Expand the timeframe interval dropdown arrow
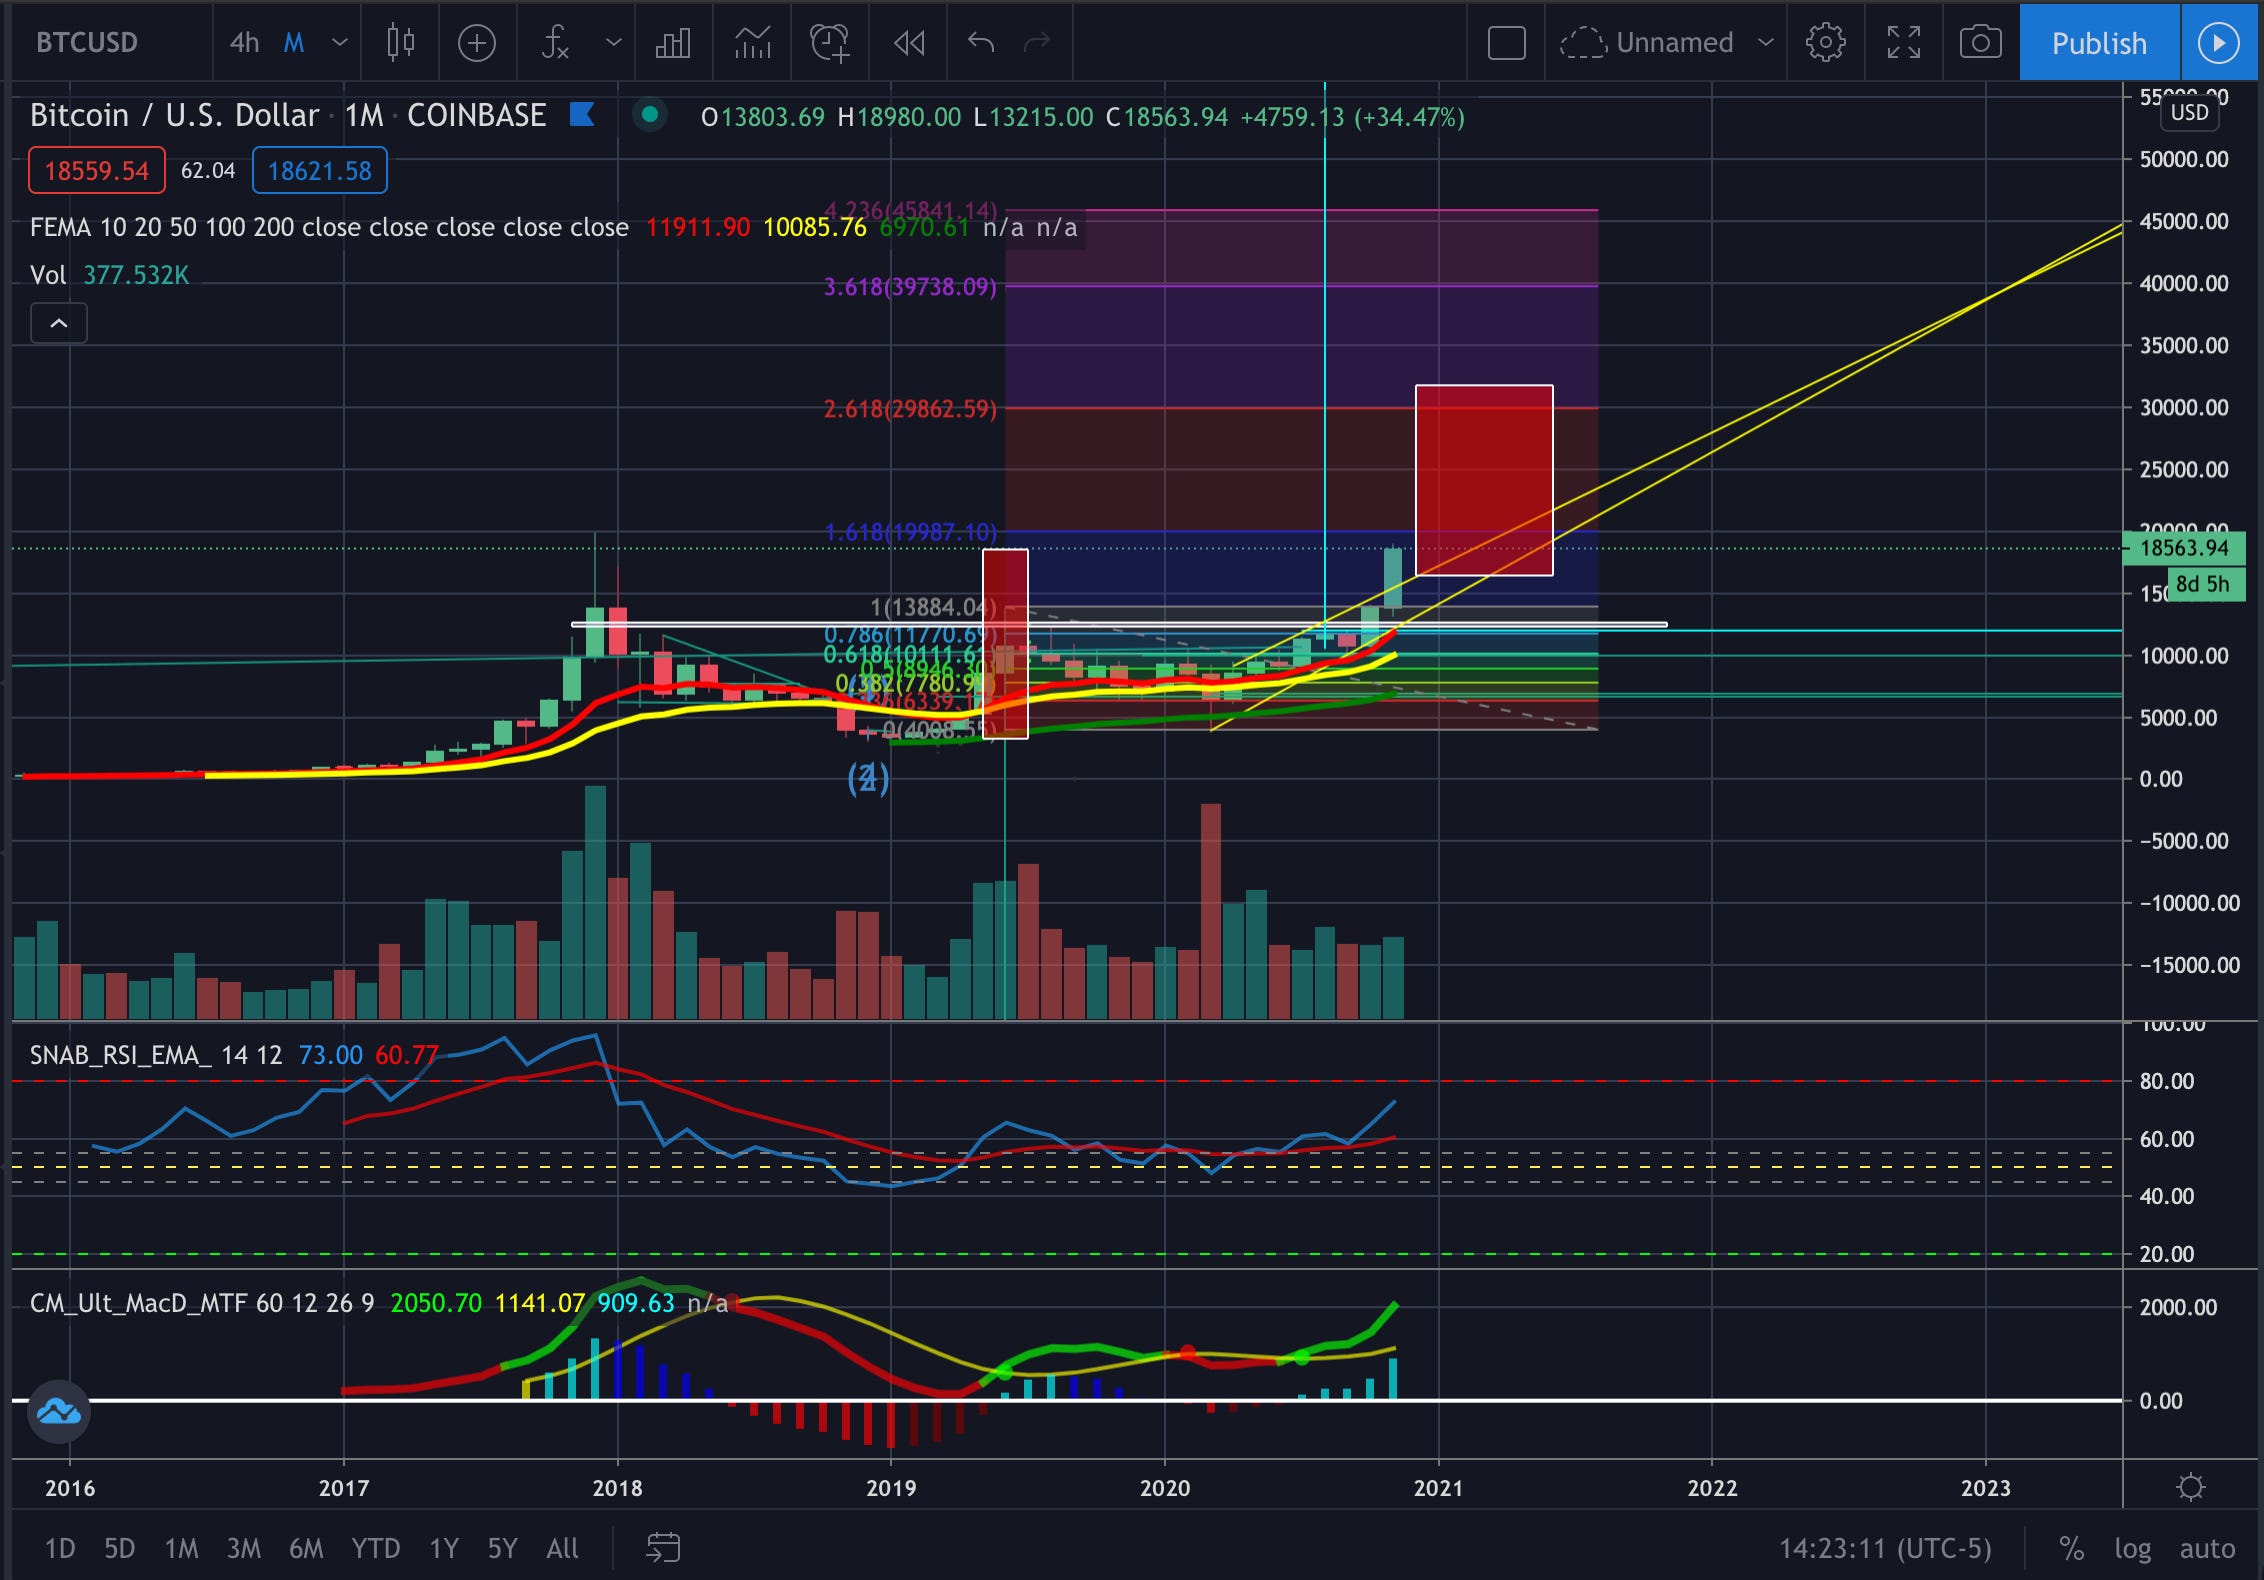This screenshot has width=2264, height=1580. coord(340,42)
